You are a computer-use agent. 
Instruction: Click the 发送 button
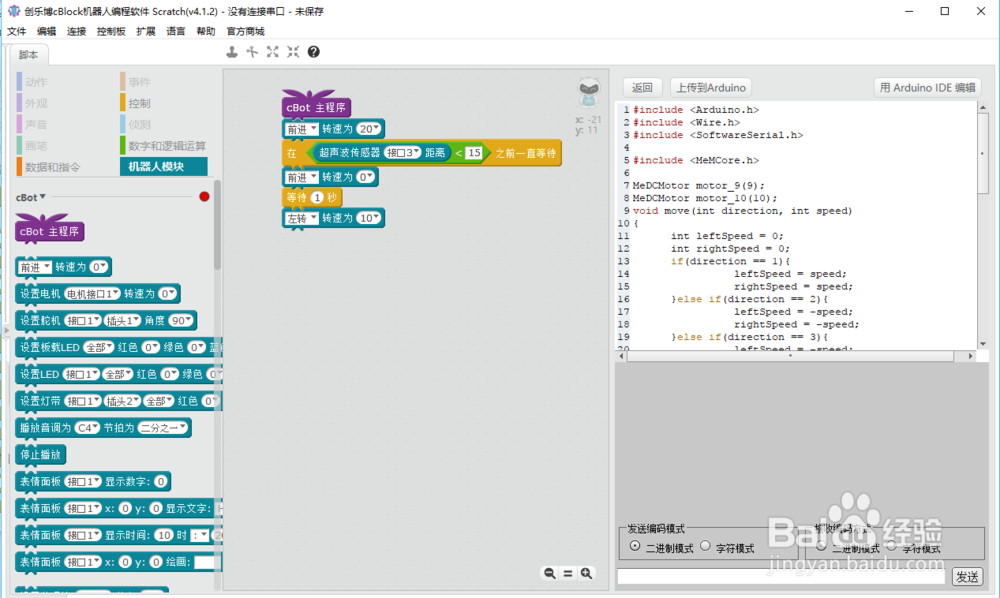coord(967,577)
